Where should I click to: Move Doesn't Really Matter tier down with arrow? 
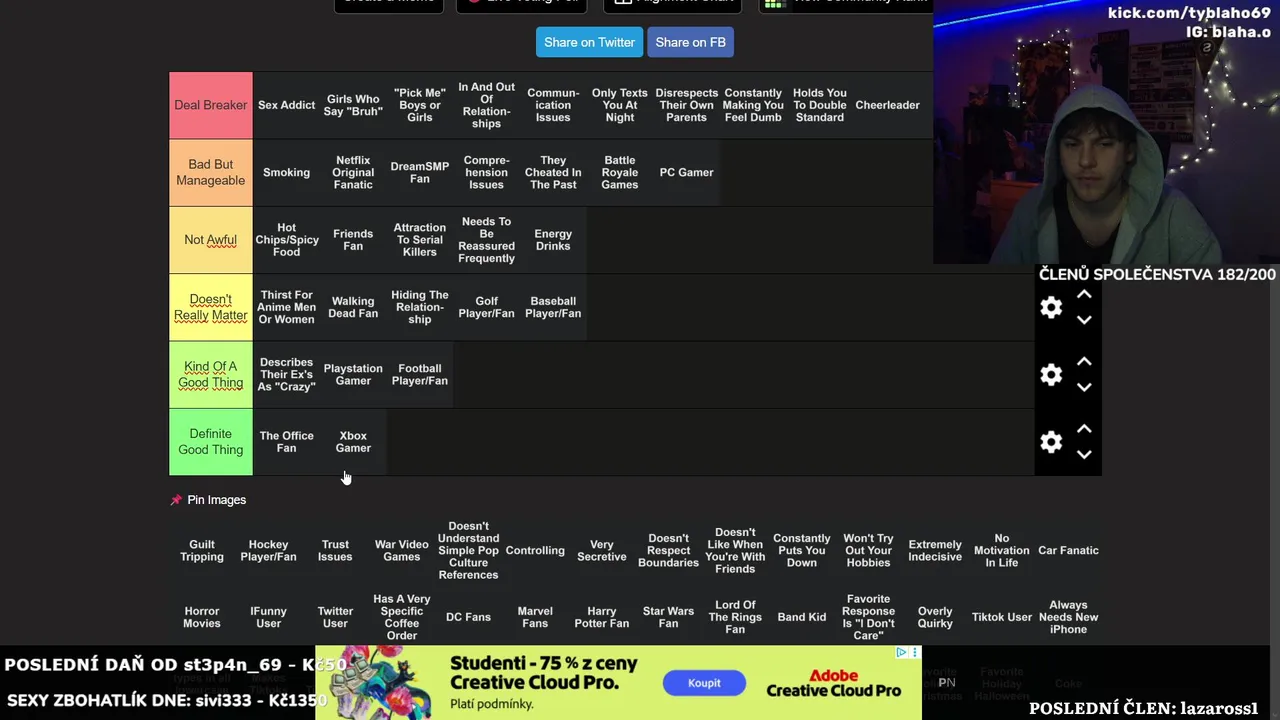1084,320
